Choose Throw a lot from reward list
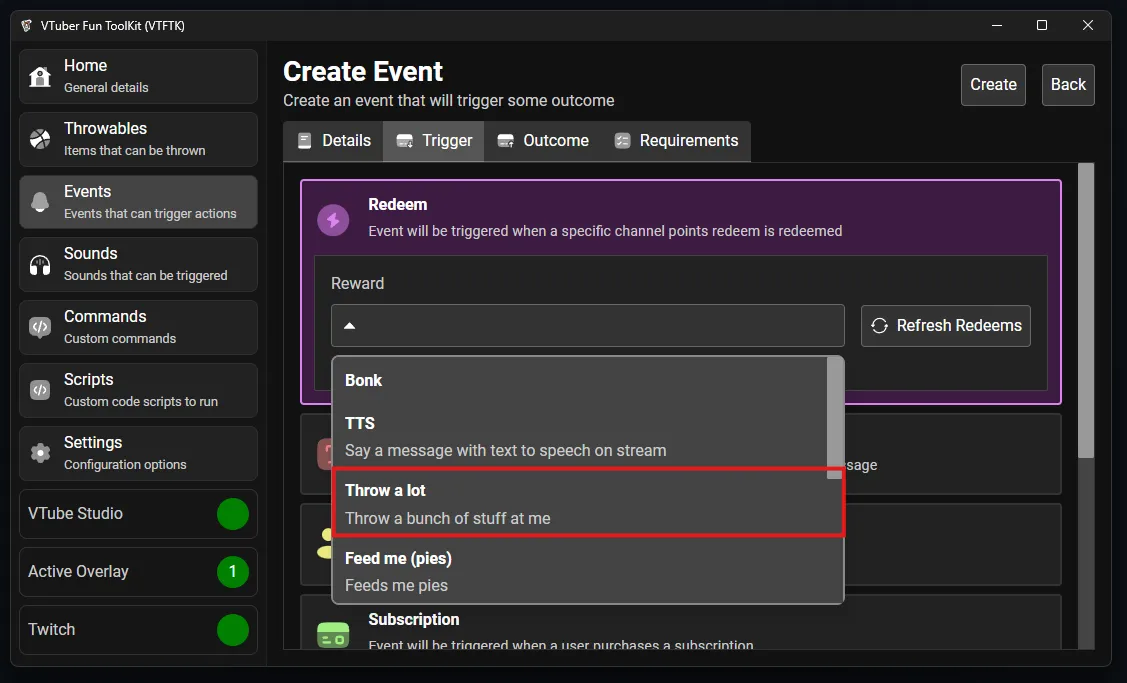 point(580,503)
